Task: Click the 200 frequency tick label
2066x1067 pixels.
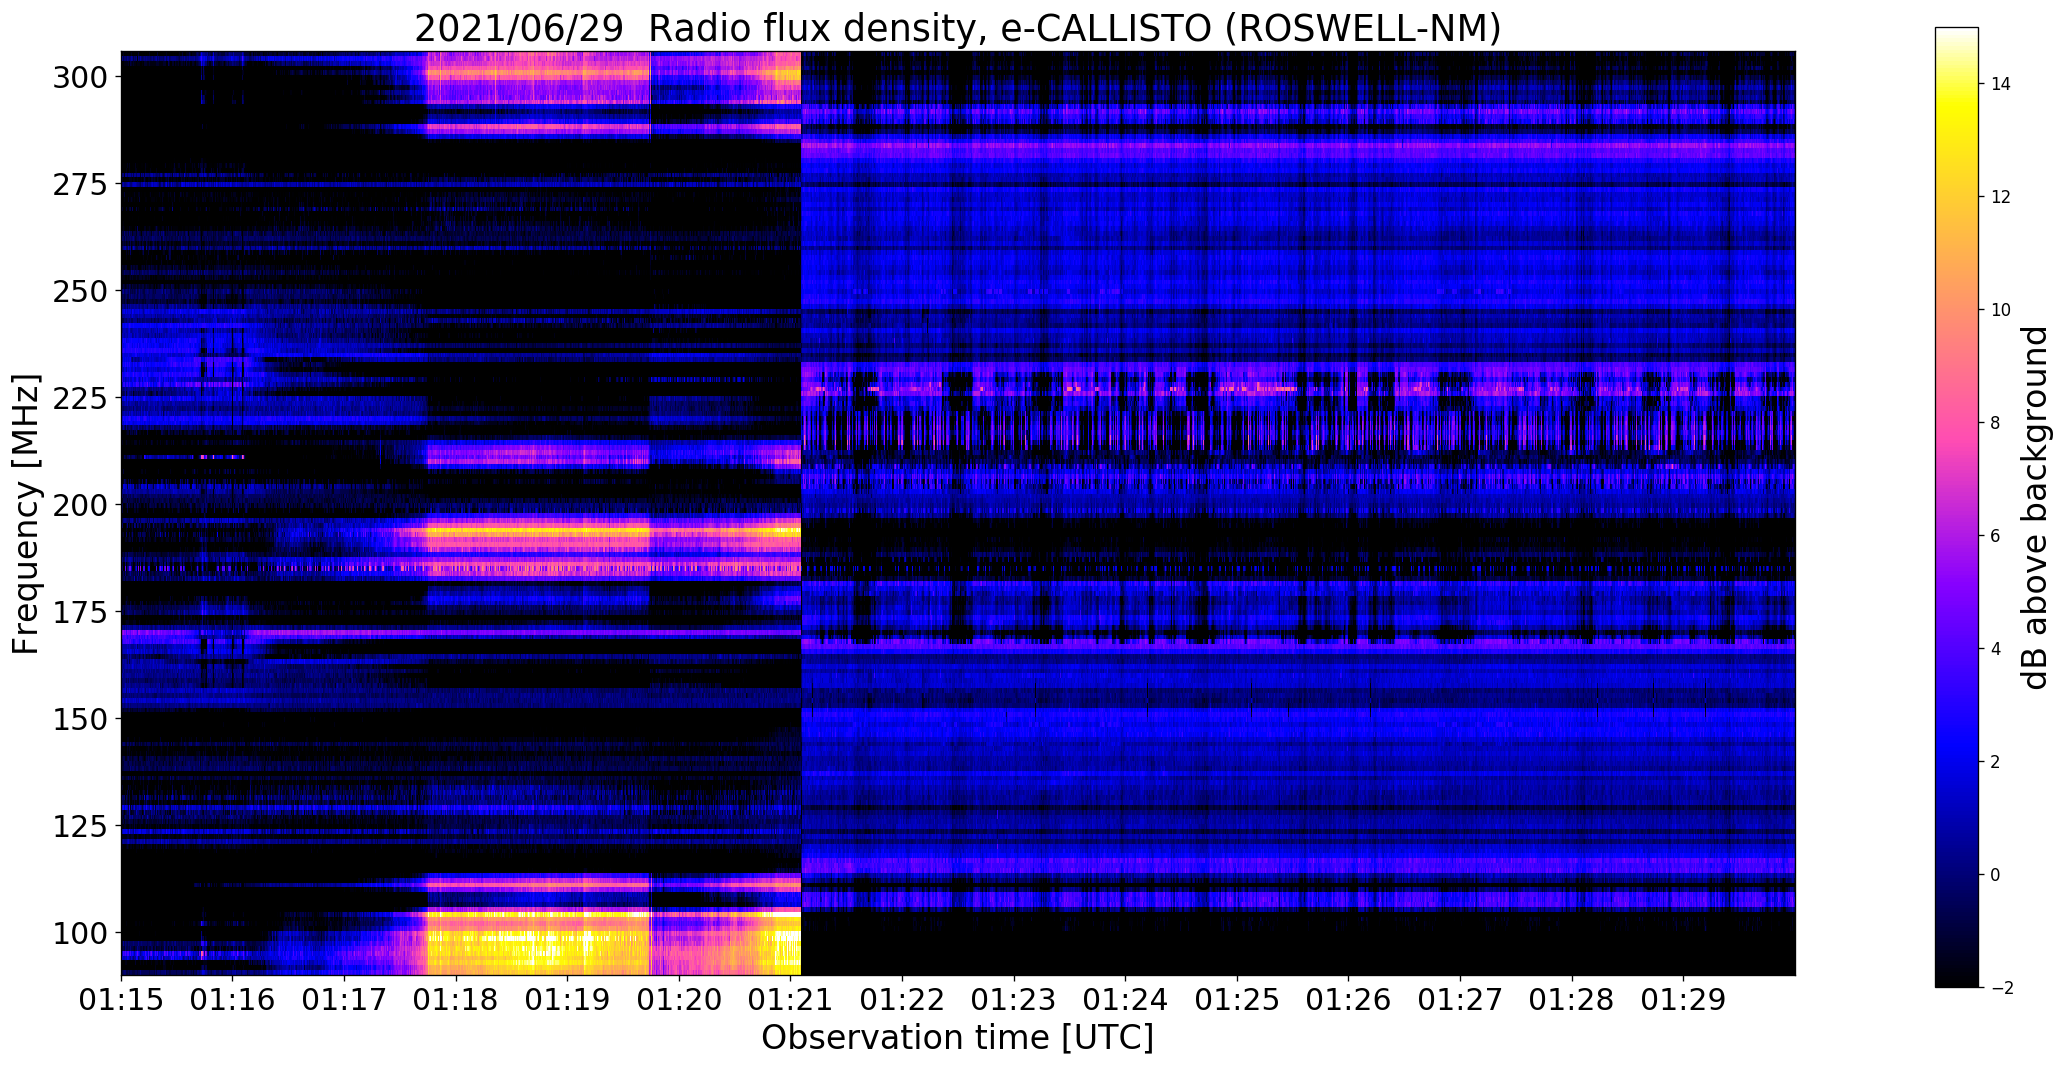Action: click(78, 505)
